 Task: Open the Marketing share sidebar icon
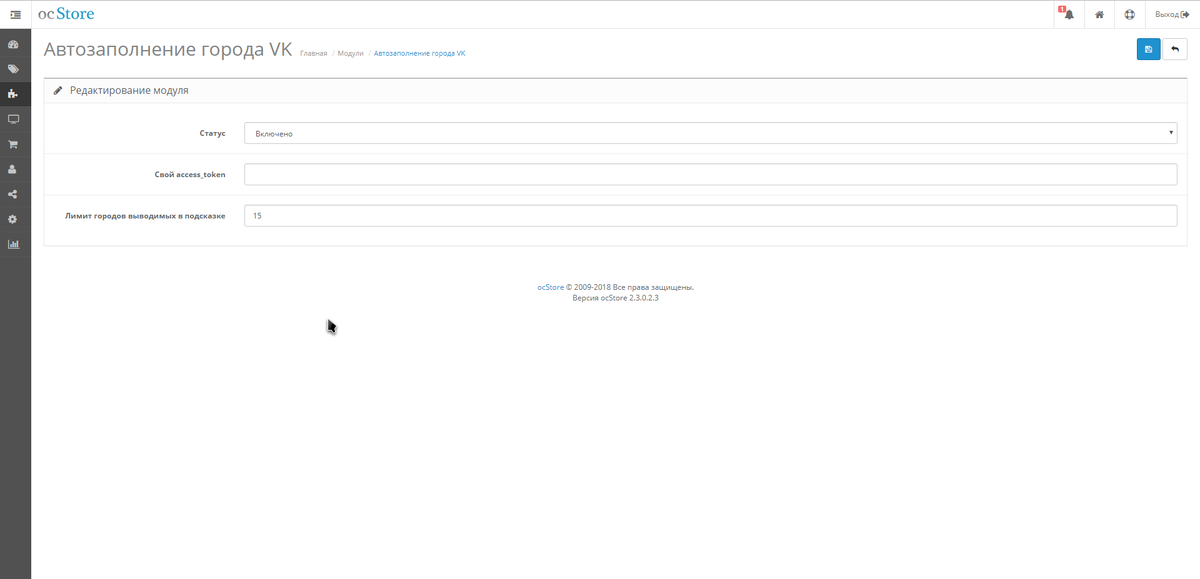pyautogui.click(x=13, y=194)
